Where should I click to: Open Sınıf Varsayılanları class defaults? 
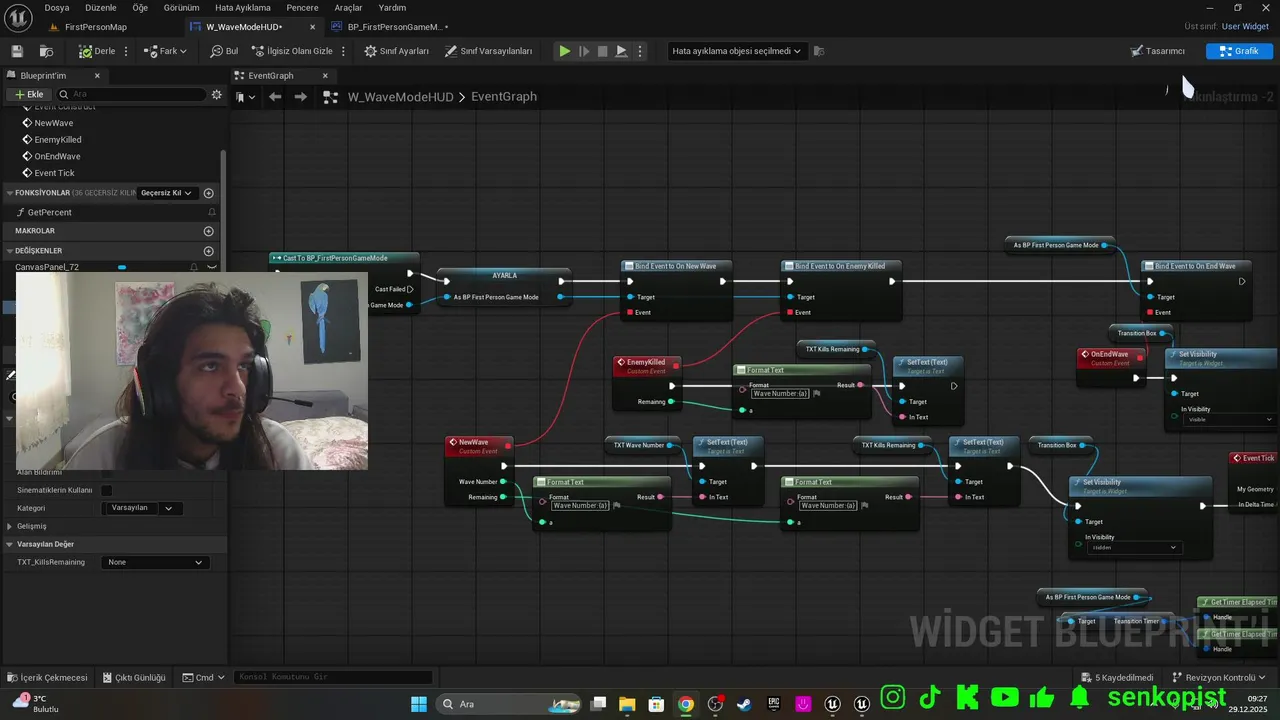(x=488, y=51)
